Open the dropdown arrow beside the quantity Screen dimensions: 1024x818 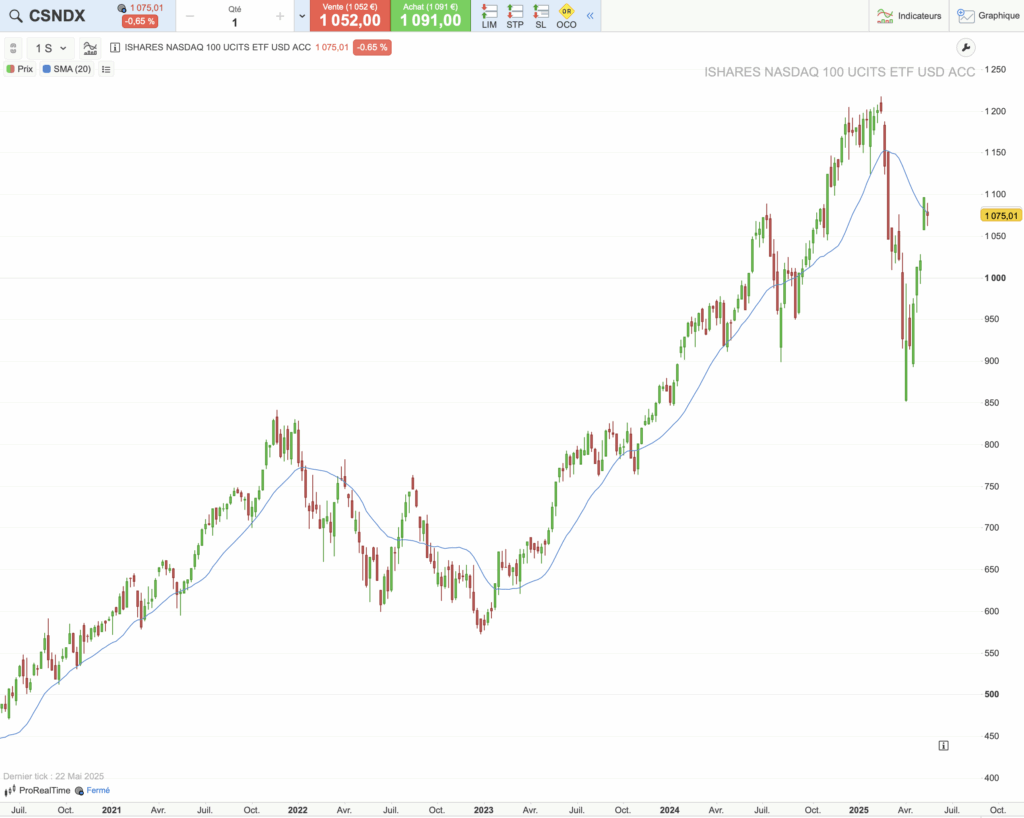(302, 16)
